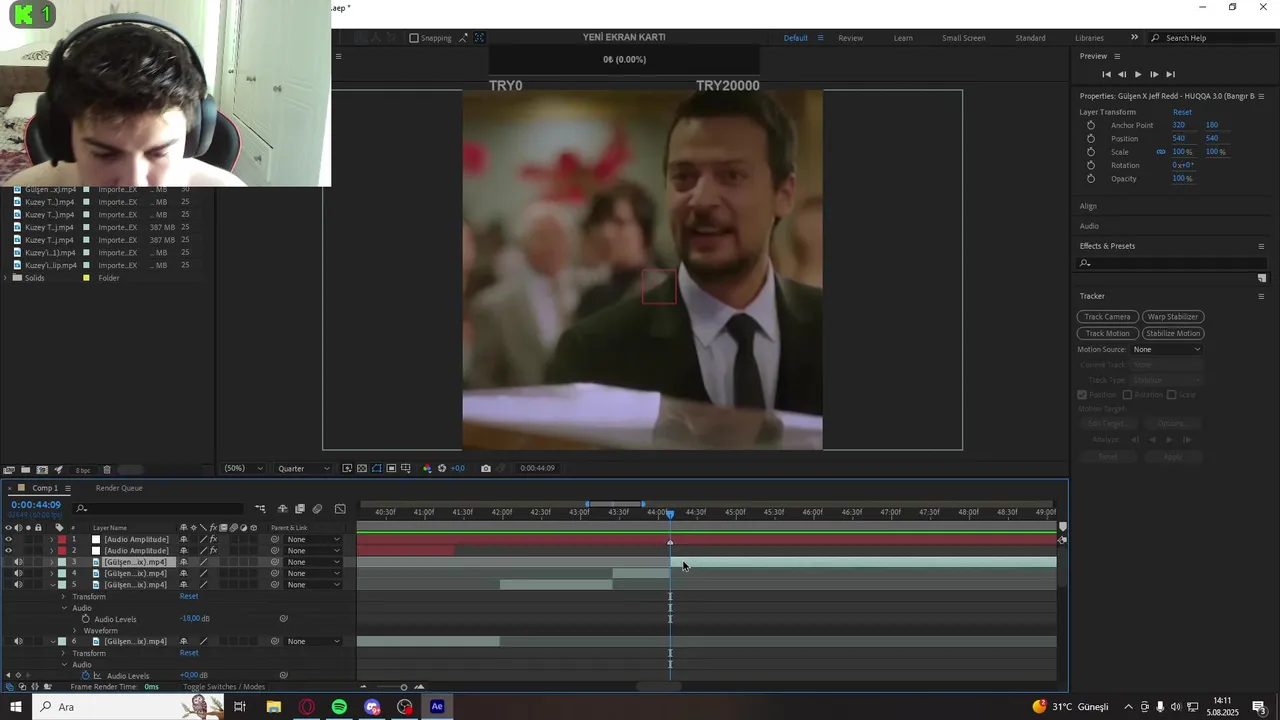Mute audio of layer 4

pos(18,574)
